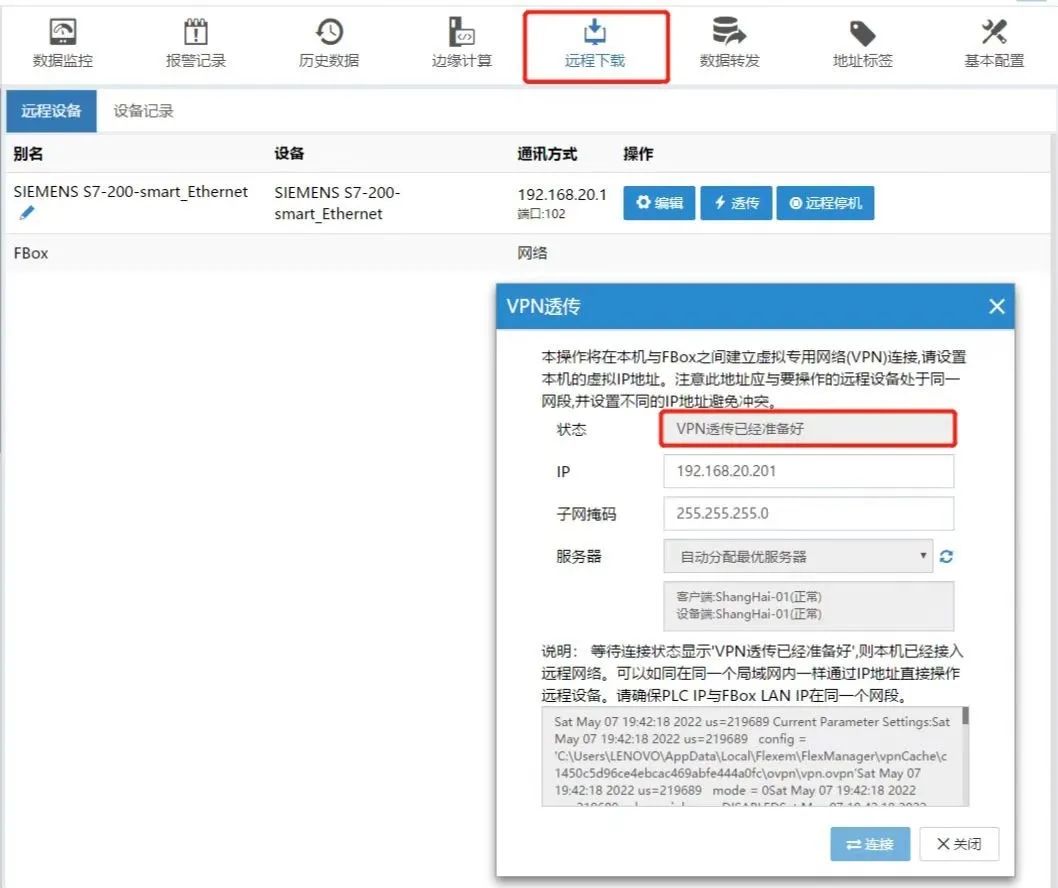Switch to the 设备记录 tab
Viewport: 1058px width, 888px height.
click(143, 111)
